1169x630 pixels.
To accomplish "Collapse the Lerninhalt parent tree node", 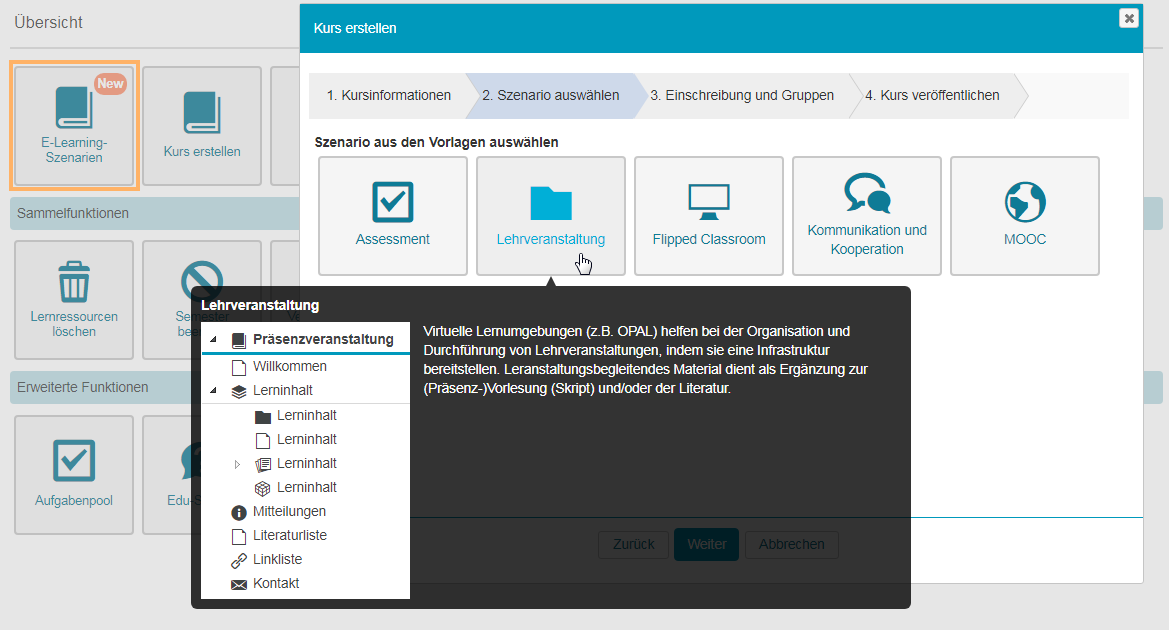I will [x=213, y=391].
